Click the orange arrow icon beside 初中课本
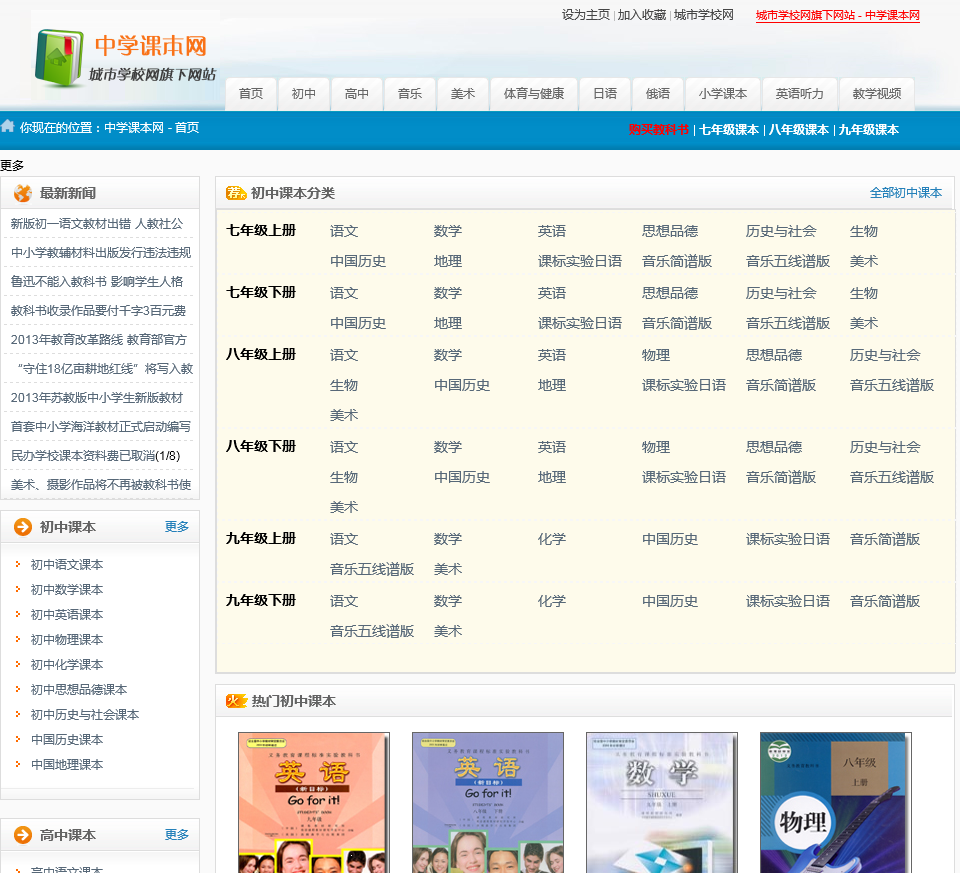This screenshot has height=873, width=960. tap(23, 527)
